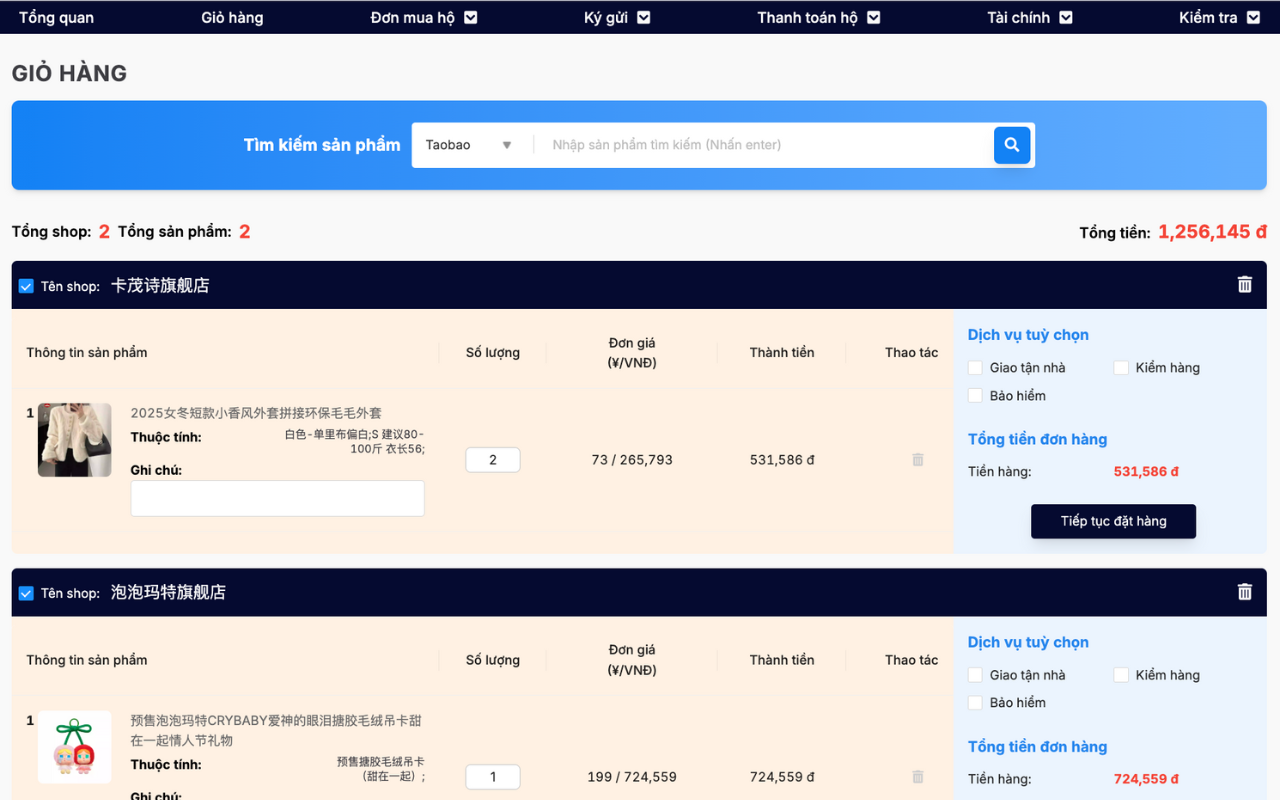Open the Taobao source dropdown
This screenshot has width=1280, height=800.
point(468,145)
